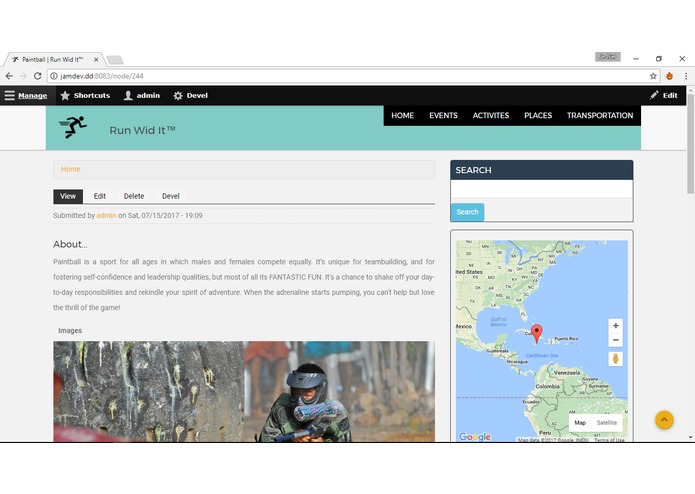Switch map to Satellite view
695x494 pixels.
(607, 423)
